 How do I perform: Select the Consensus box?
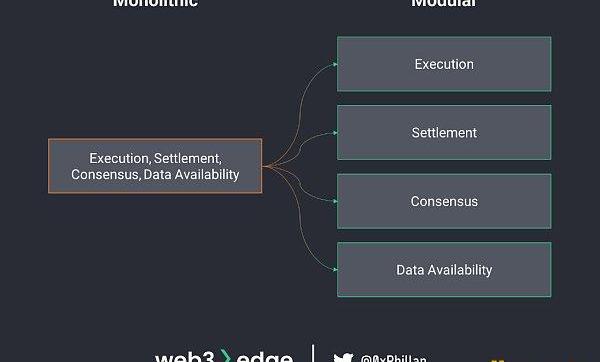(444, 201)
